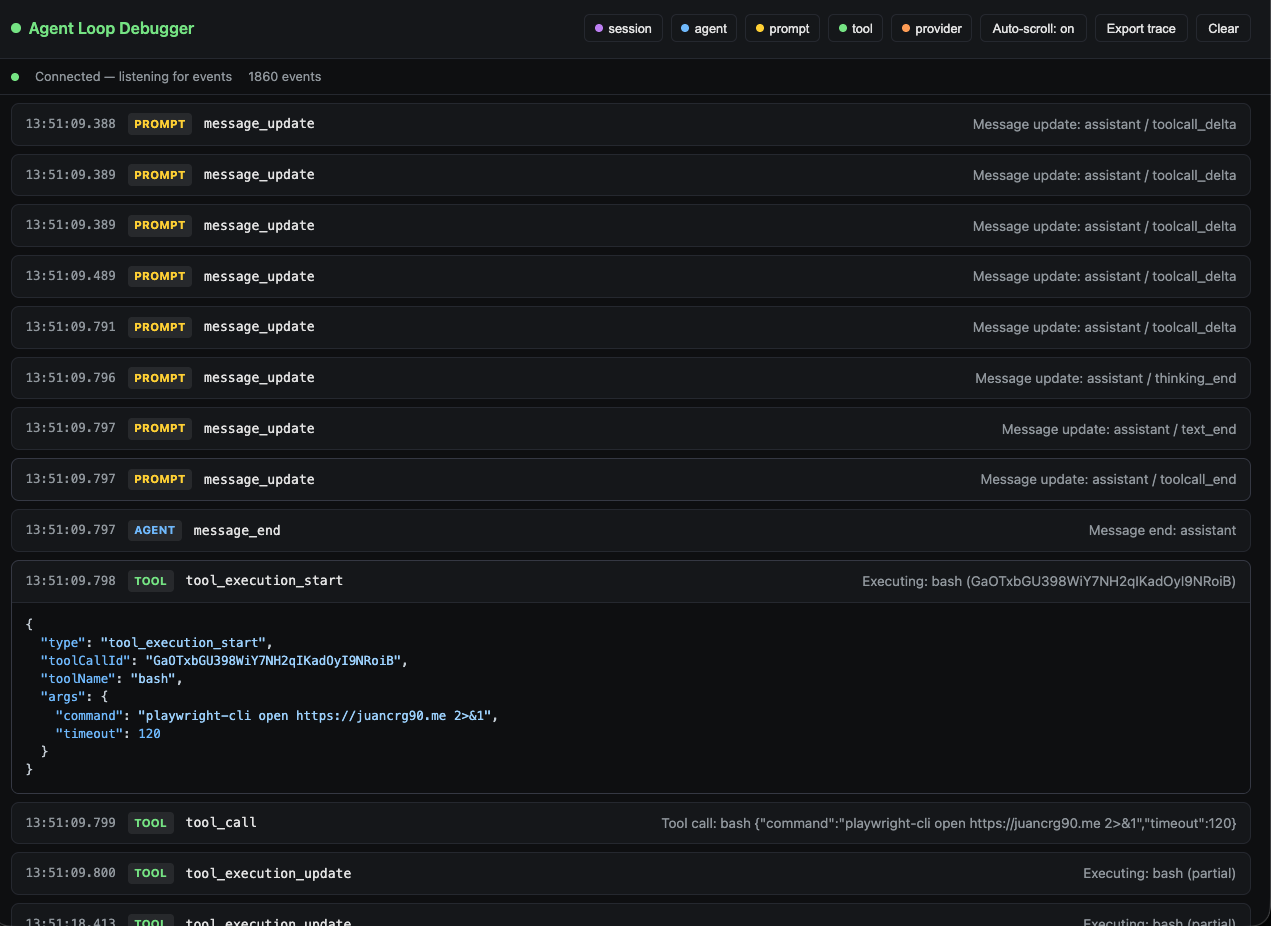This screenshot has width=1271, height=926.
Task: Click the "toolName": "bash" JSON line
Action: coord(111,679)
